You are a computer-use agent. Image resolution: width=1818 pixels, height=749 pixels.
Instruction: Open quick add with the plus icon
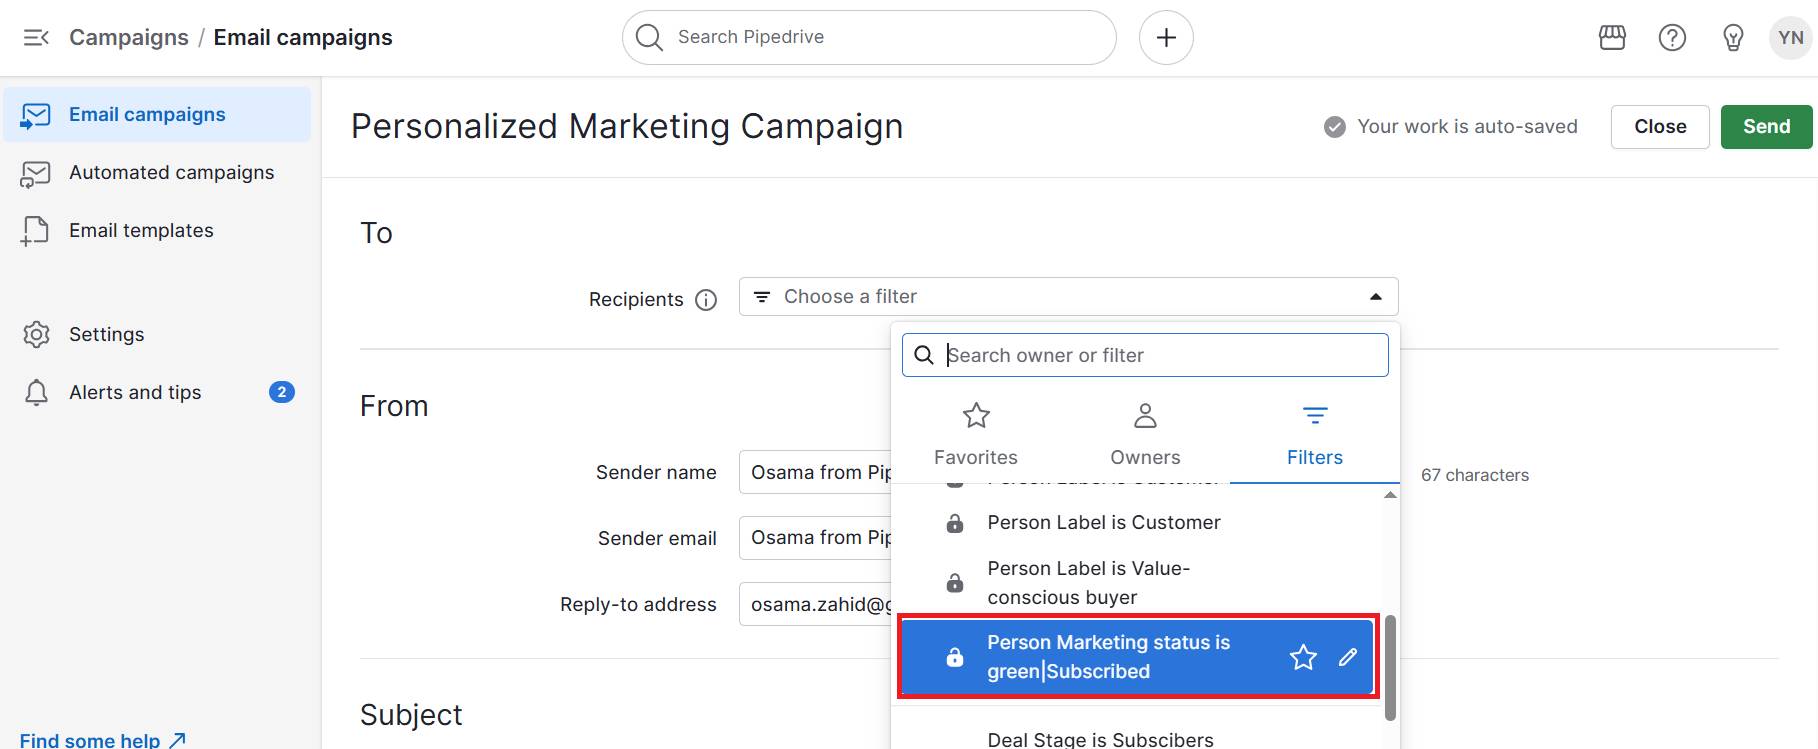tap(1165, 37)
